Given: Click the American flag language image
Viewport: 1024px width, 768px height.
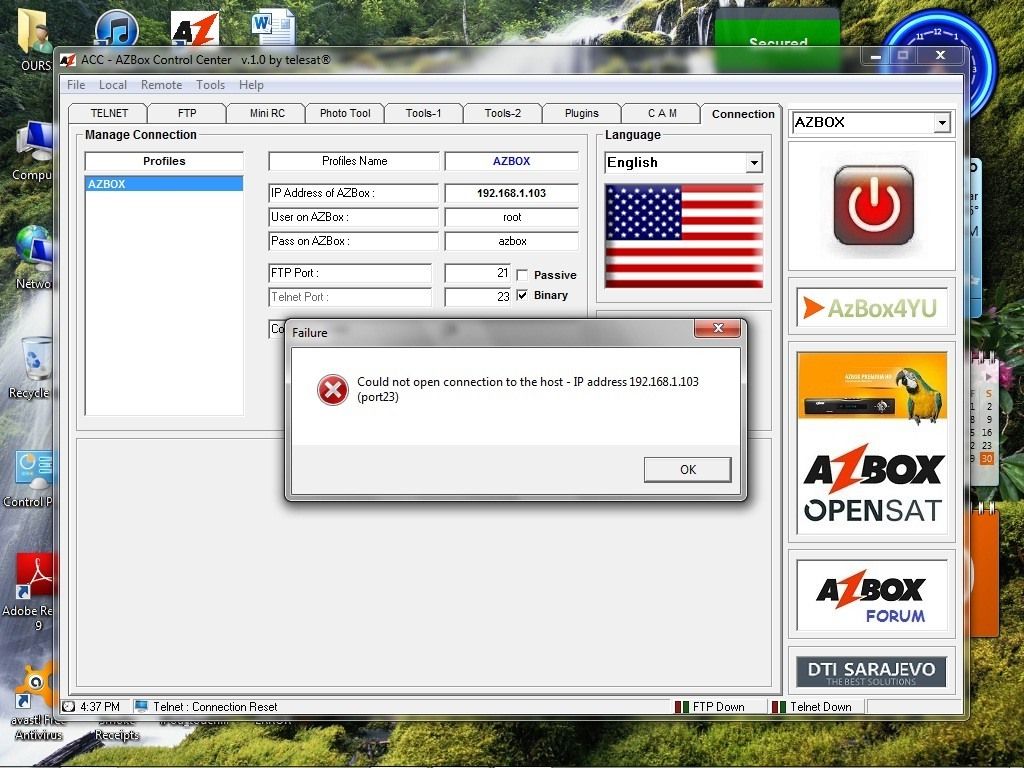Looking at the screenshot, I should (x=684, y=236).
